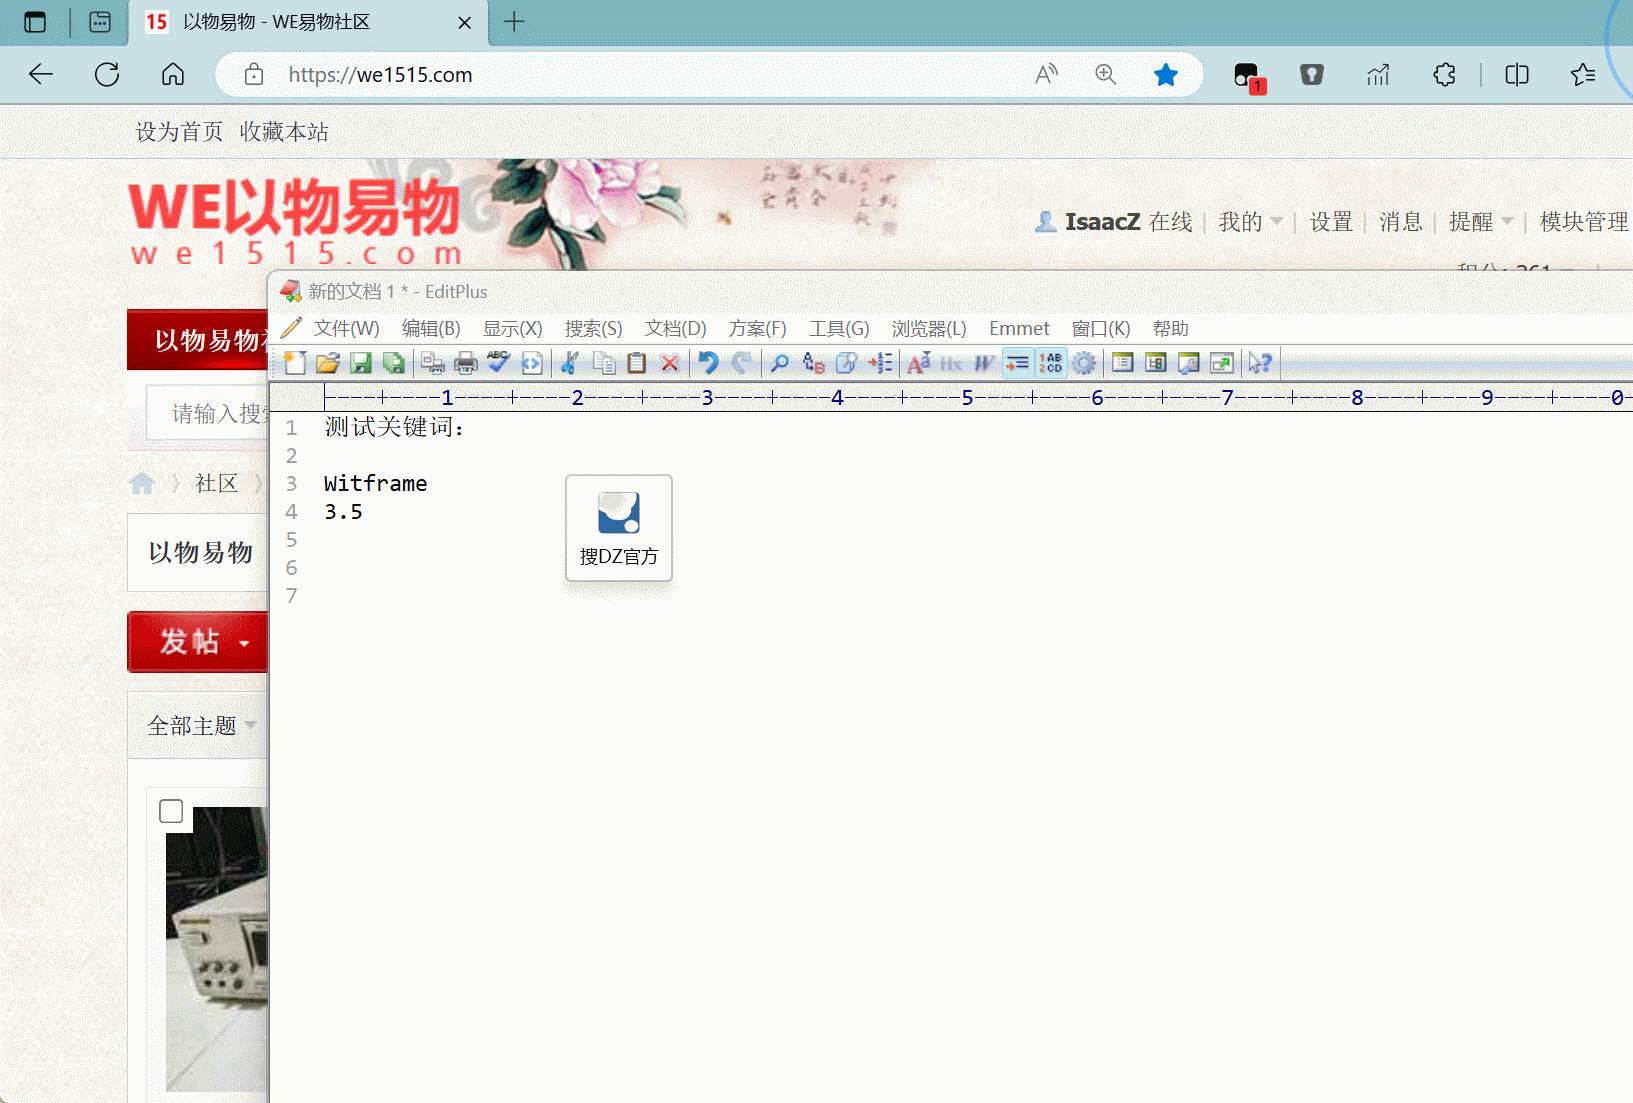
Task: Toggle the word wrap toolbar button
Action: point(1017,363)
